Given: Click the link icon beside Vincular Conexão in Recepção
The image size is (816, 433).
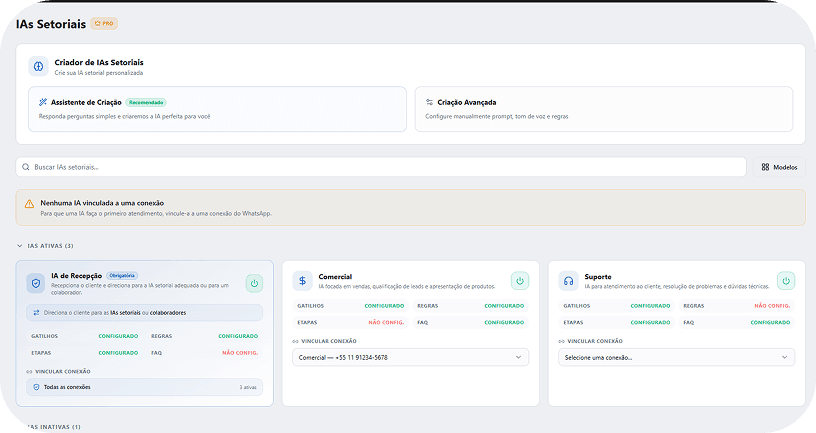Looking at the screenshot, I should pos(29,372).
